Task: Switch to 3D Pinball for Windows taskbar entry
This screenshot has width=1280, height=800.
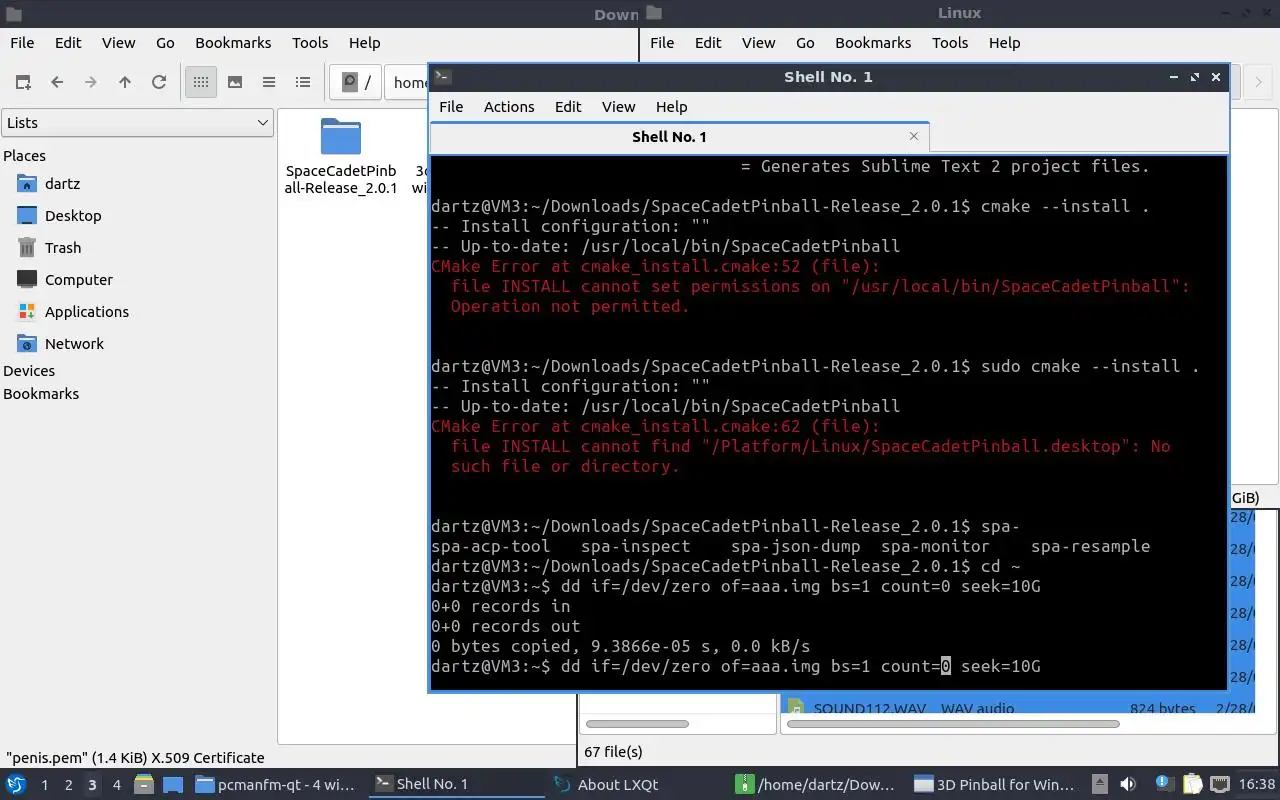Action: (995, 785)
